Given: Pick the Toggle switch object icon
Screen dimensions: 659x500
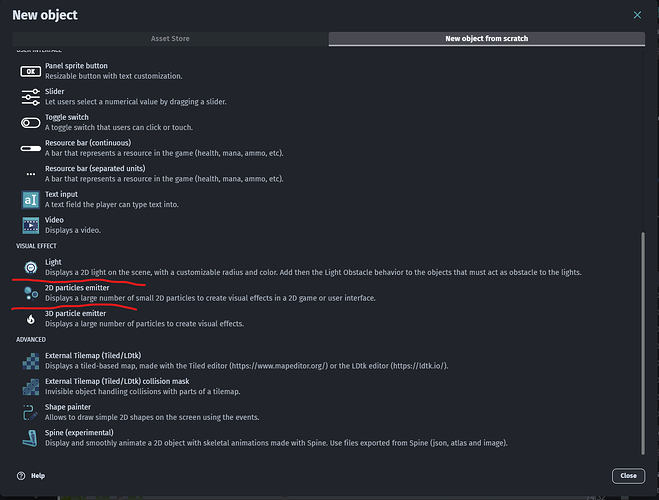Looking at the screenshot, I should pyautogui.click(x=30, y=122).
